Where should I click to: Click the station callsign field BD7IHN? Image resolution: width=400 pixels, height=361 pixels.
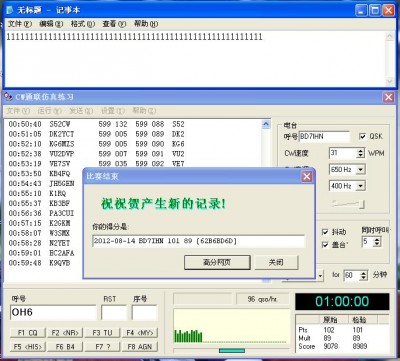(324, 136)
